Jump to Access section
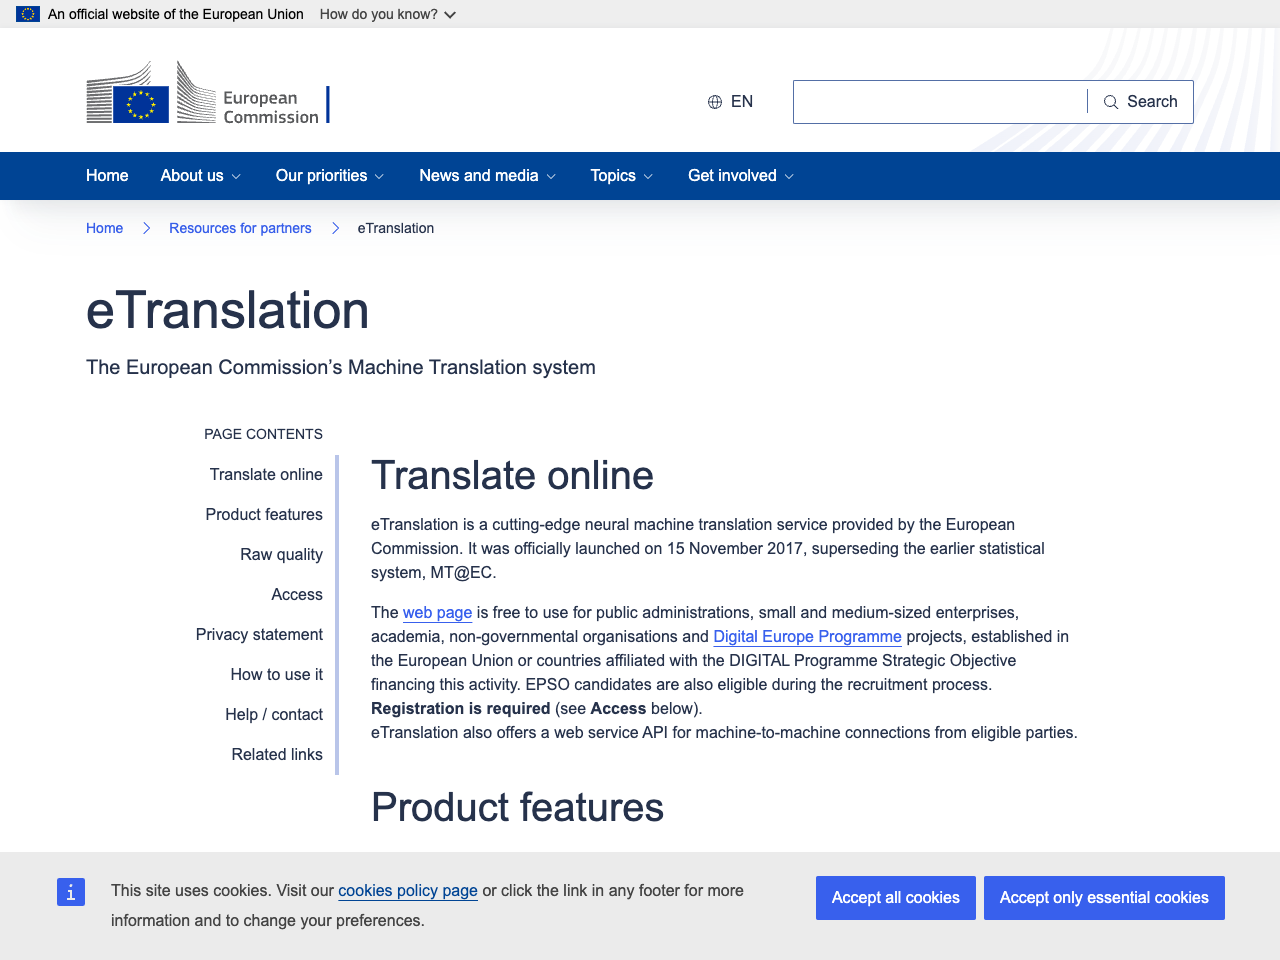 tap(297, 594)
